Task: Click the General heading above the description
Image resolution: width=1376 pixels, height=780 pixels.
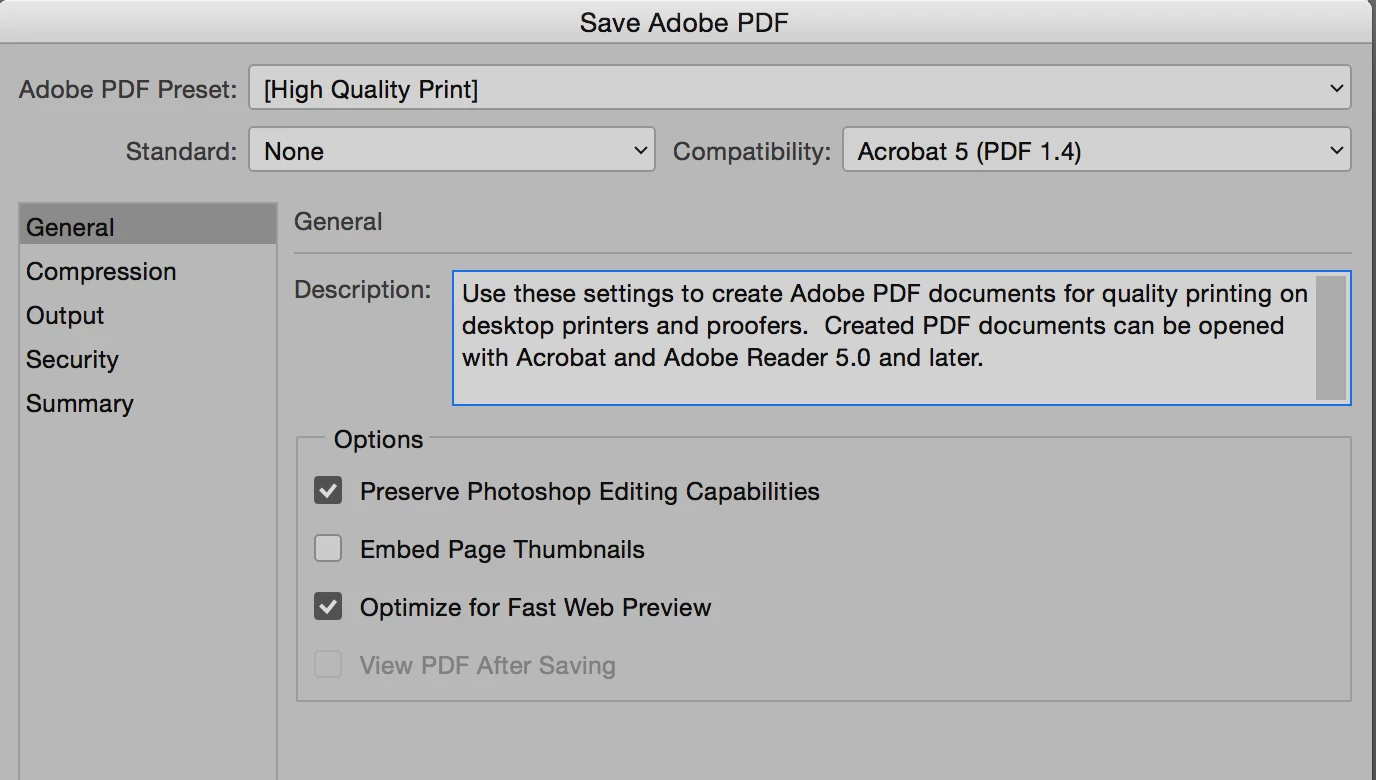Action: click(x=338, y=222)
